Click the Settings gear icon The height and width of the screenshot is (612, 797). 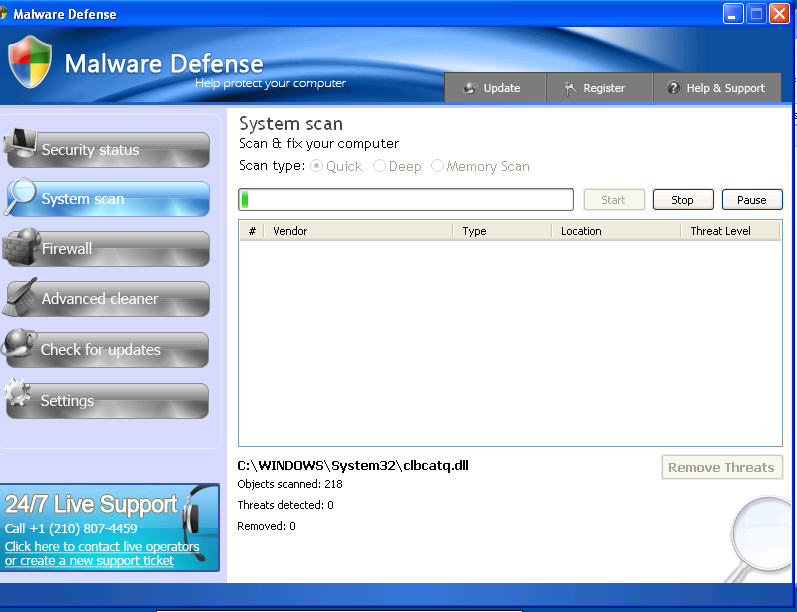(17, 392)
